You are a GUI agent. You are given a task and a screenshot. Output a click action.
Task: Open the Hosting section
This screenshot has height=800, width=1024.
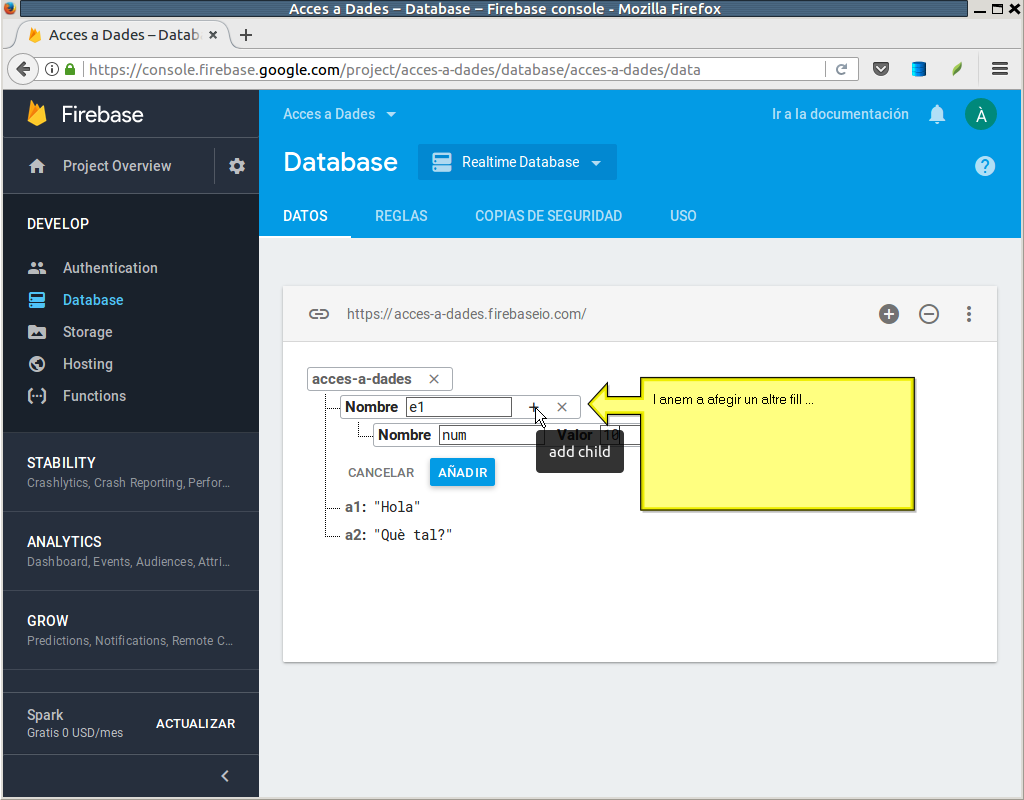[88, 364]
